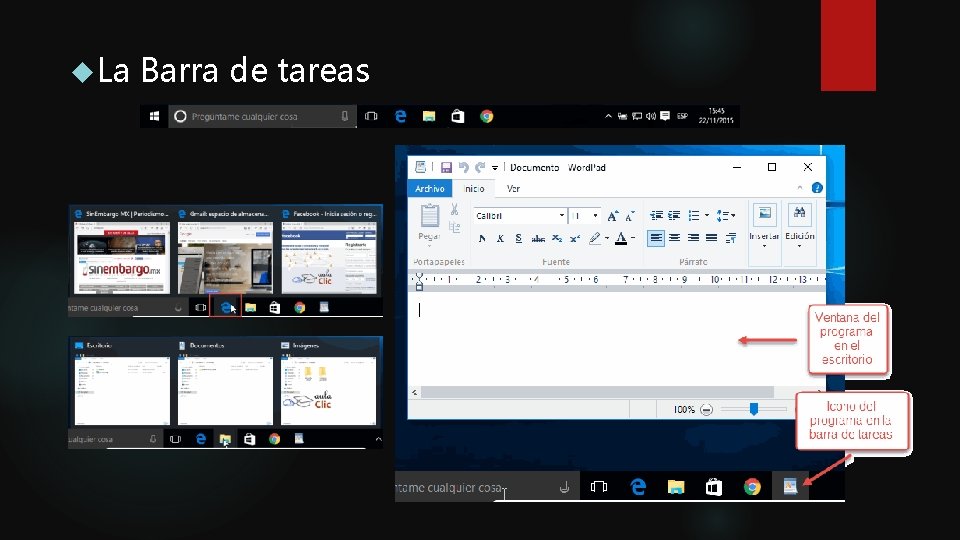
Task: Open the Store on the taskbar with the clock
Action: tap(457, 116)
